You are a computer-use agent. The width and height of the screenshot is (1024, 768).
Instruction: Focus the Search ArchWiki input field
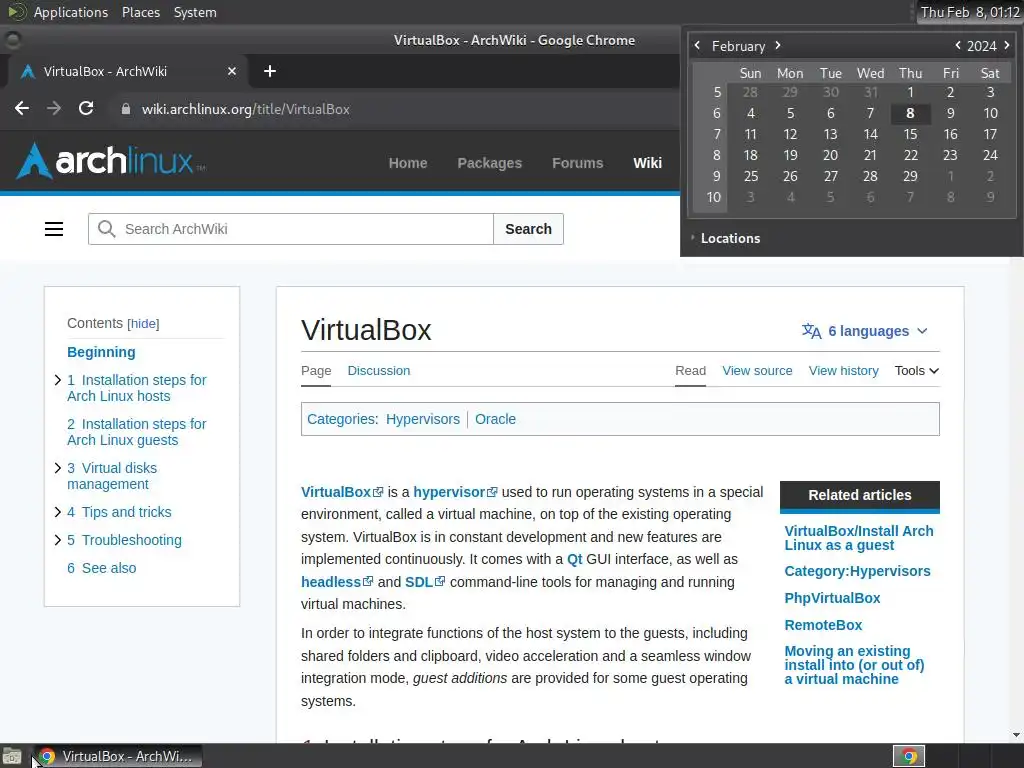coord(291,229)
